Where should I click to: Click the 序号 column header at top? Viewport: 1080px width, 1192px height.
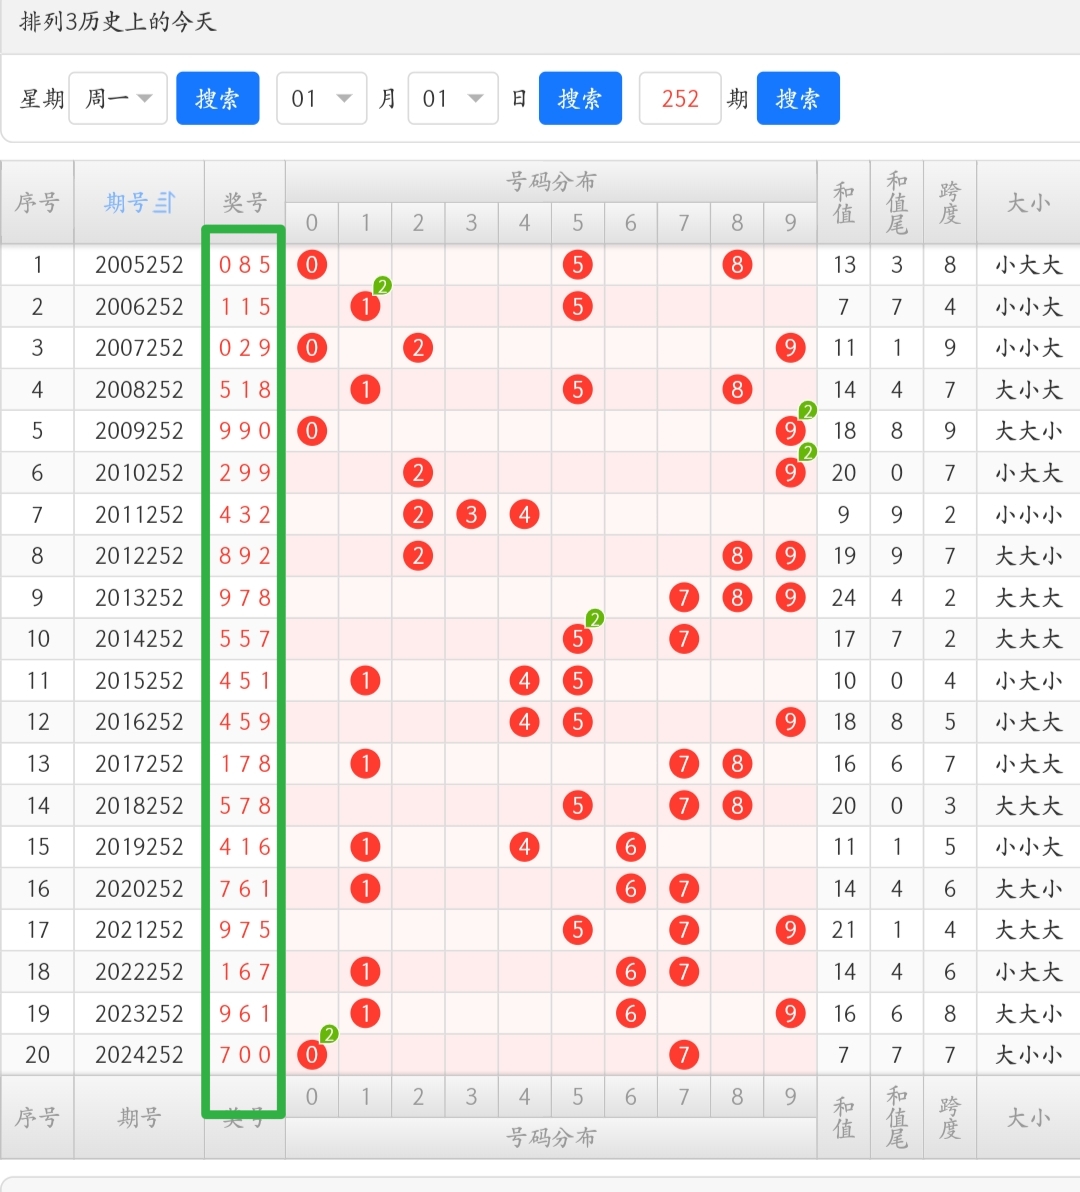click(37, 202)
